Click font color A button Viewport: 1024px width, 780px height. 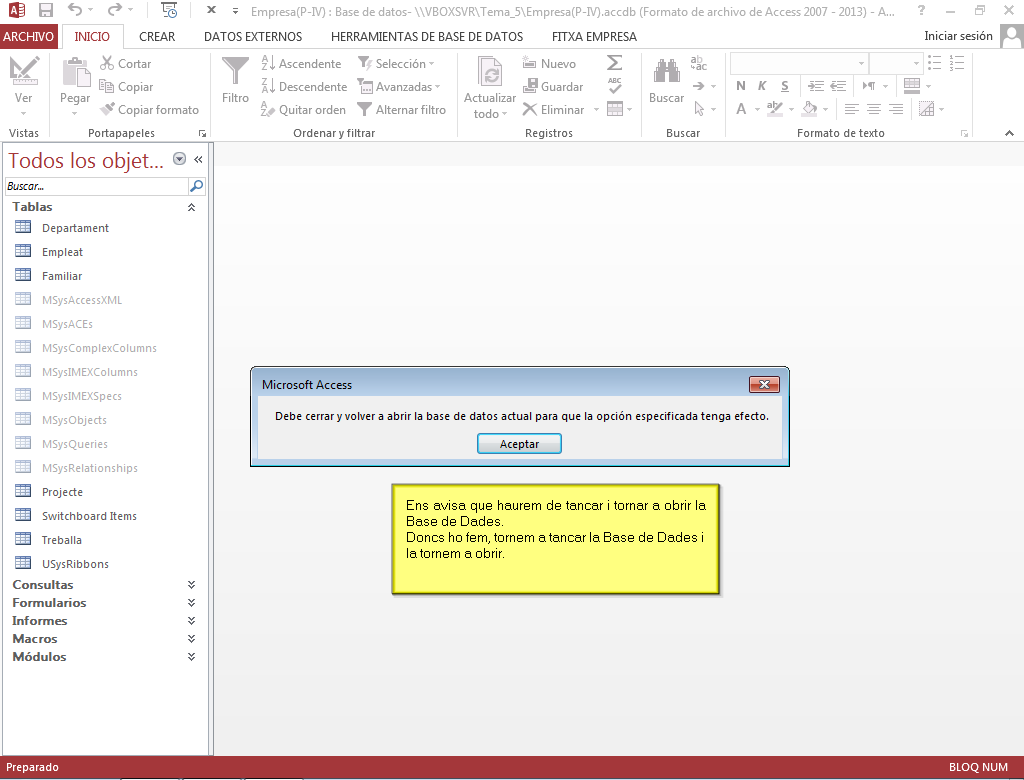pos(741,108)
